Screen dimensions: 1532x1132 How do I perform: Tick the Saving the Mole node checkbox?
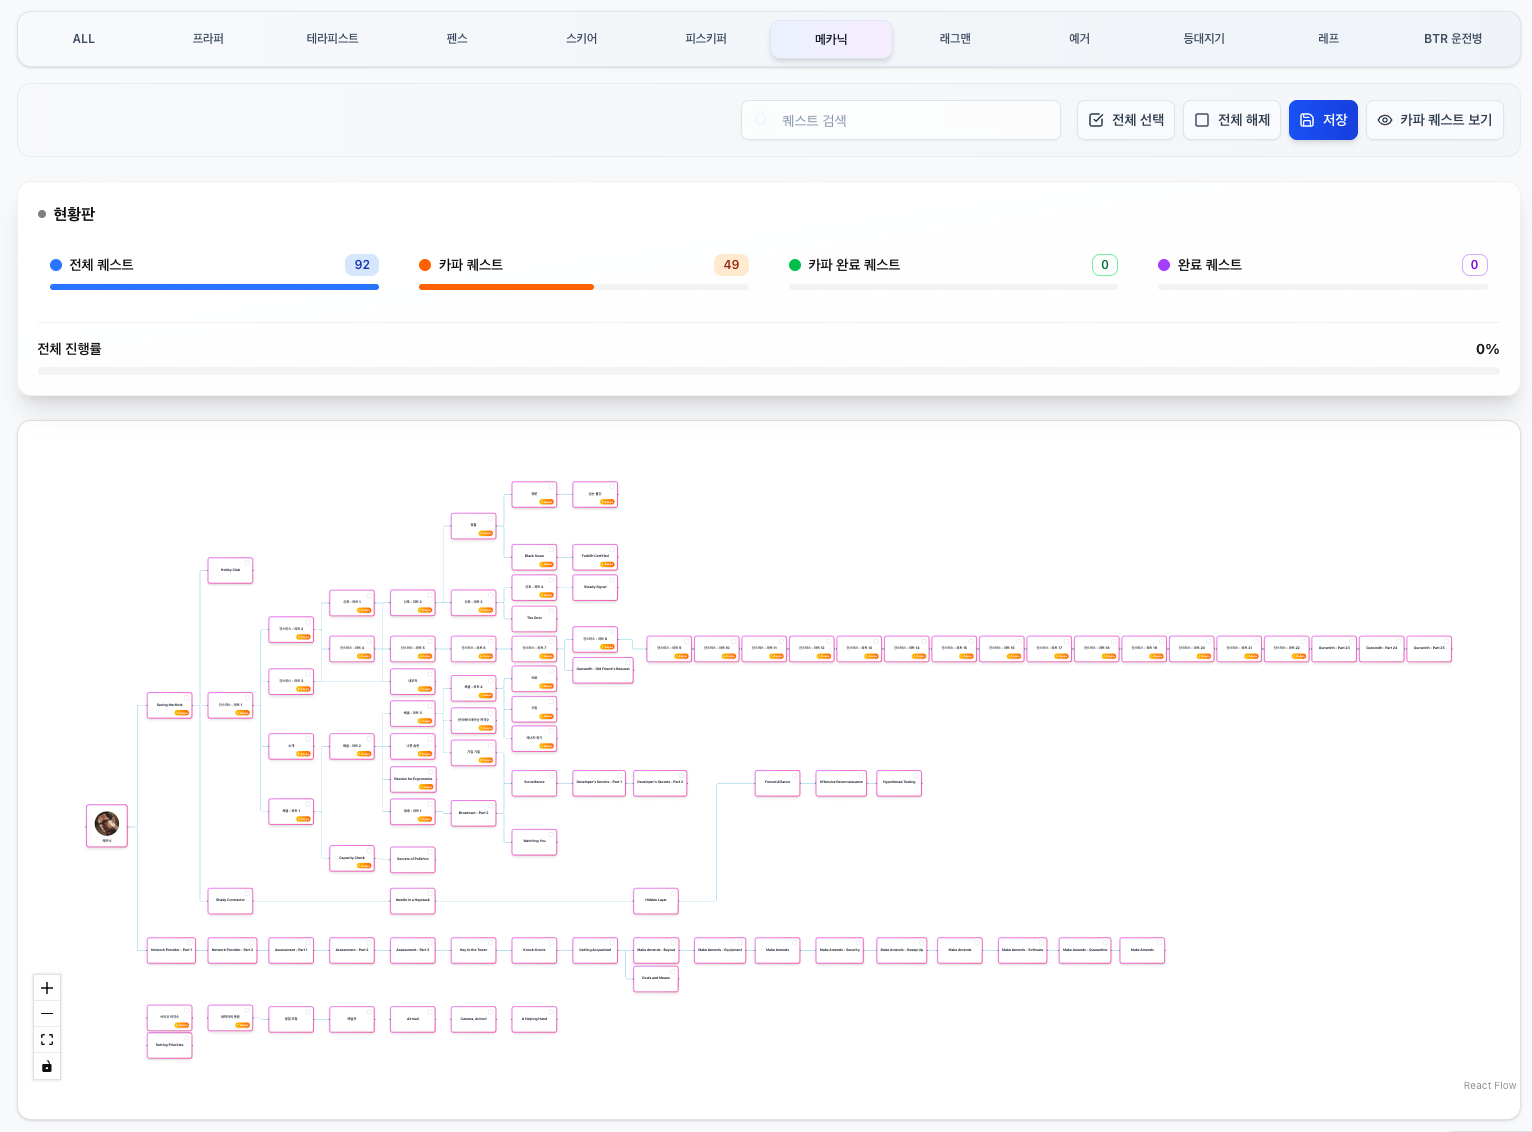click(186, 698)
